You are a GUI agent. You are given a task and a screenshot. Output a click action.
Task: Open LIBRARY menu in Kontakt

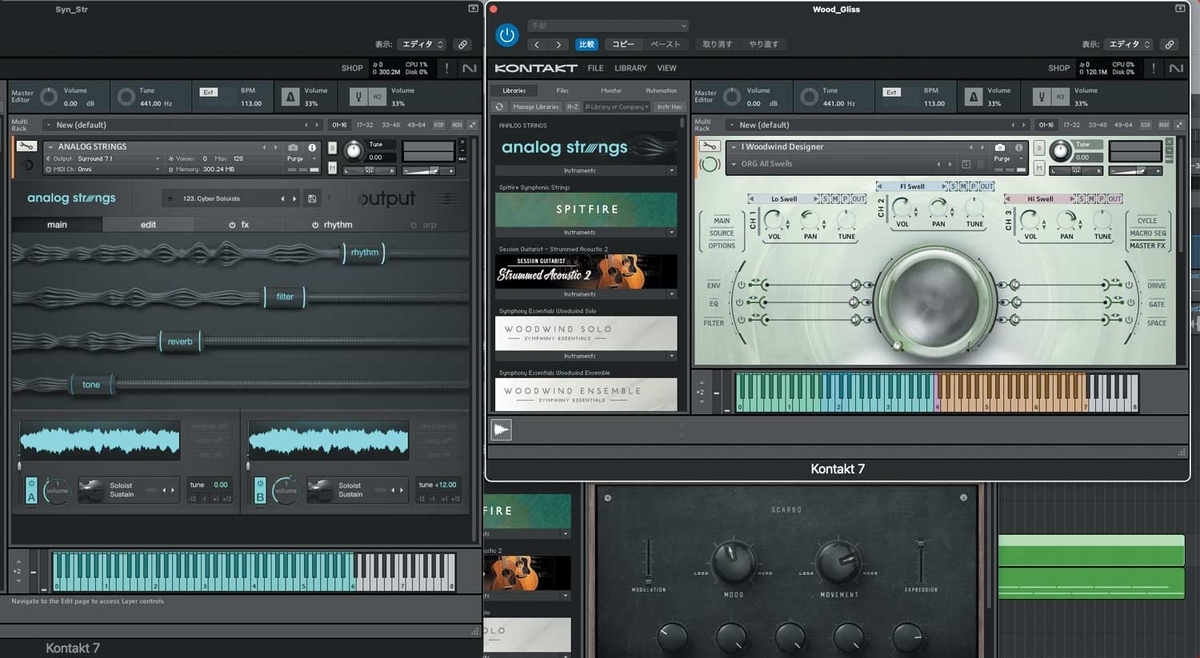point(630,68)
